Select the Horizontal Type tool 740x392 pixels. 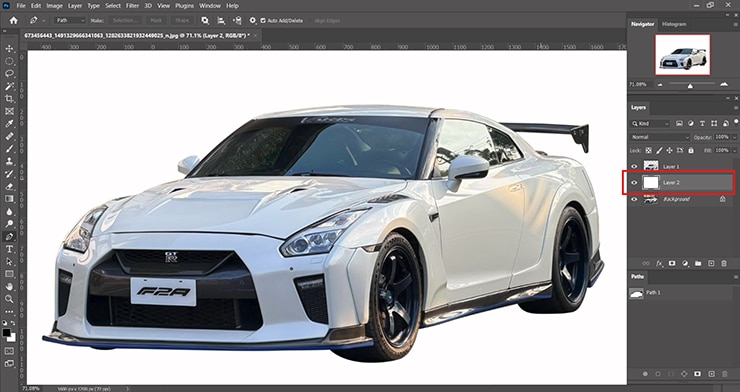[x=9, y=249]
